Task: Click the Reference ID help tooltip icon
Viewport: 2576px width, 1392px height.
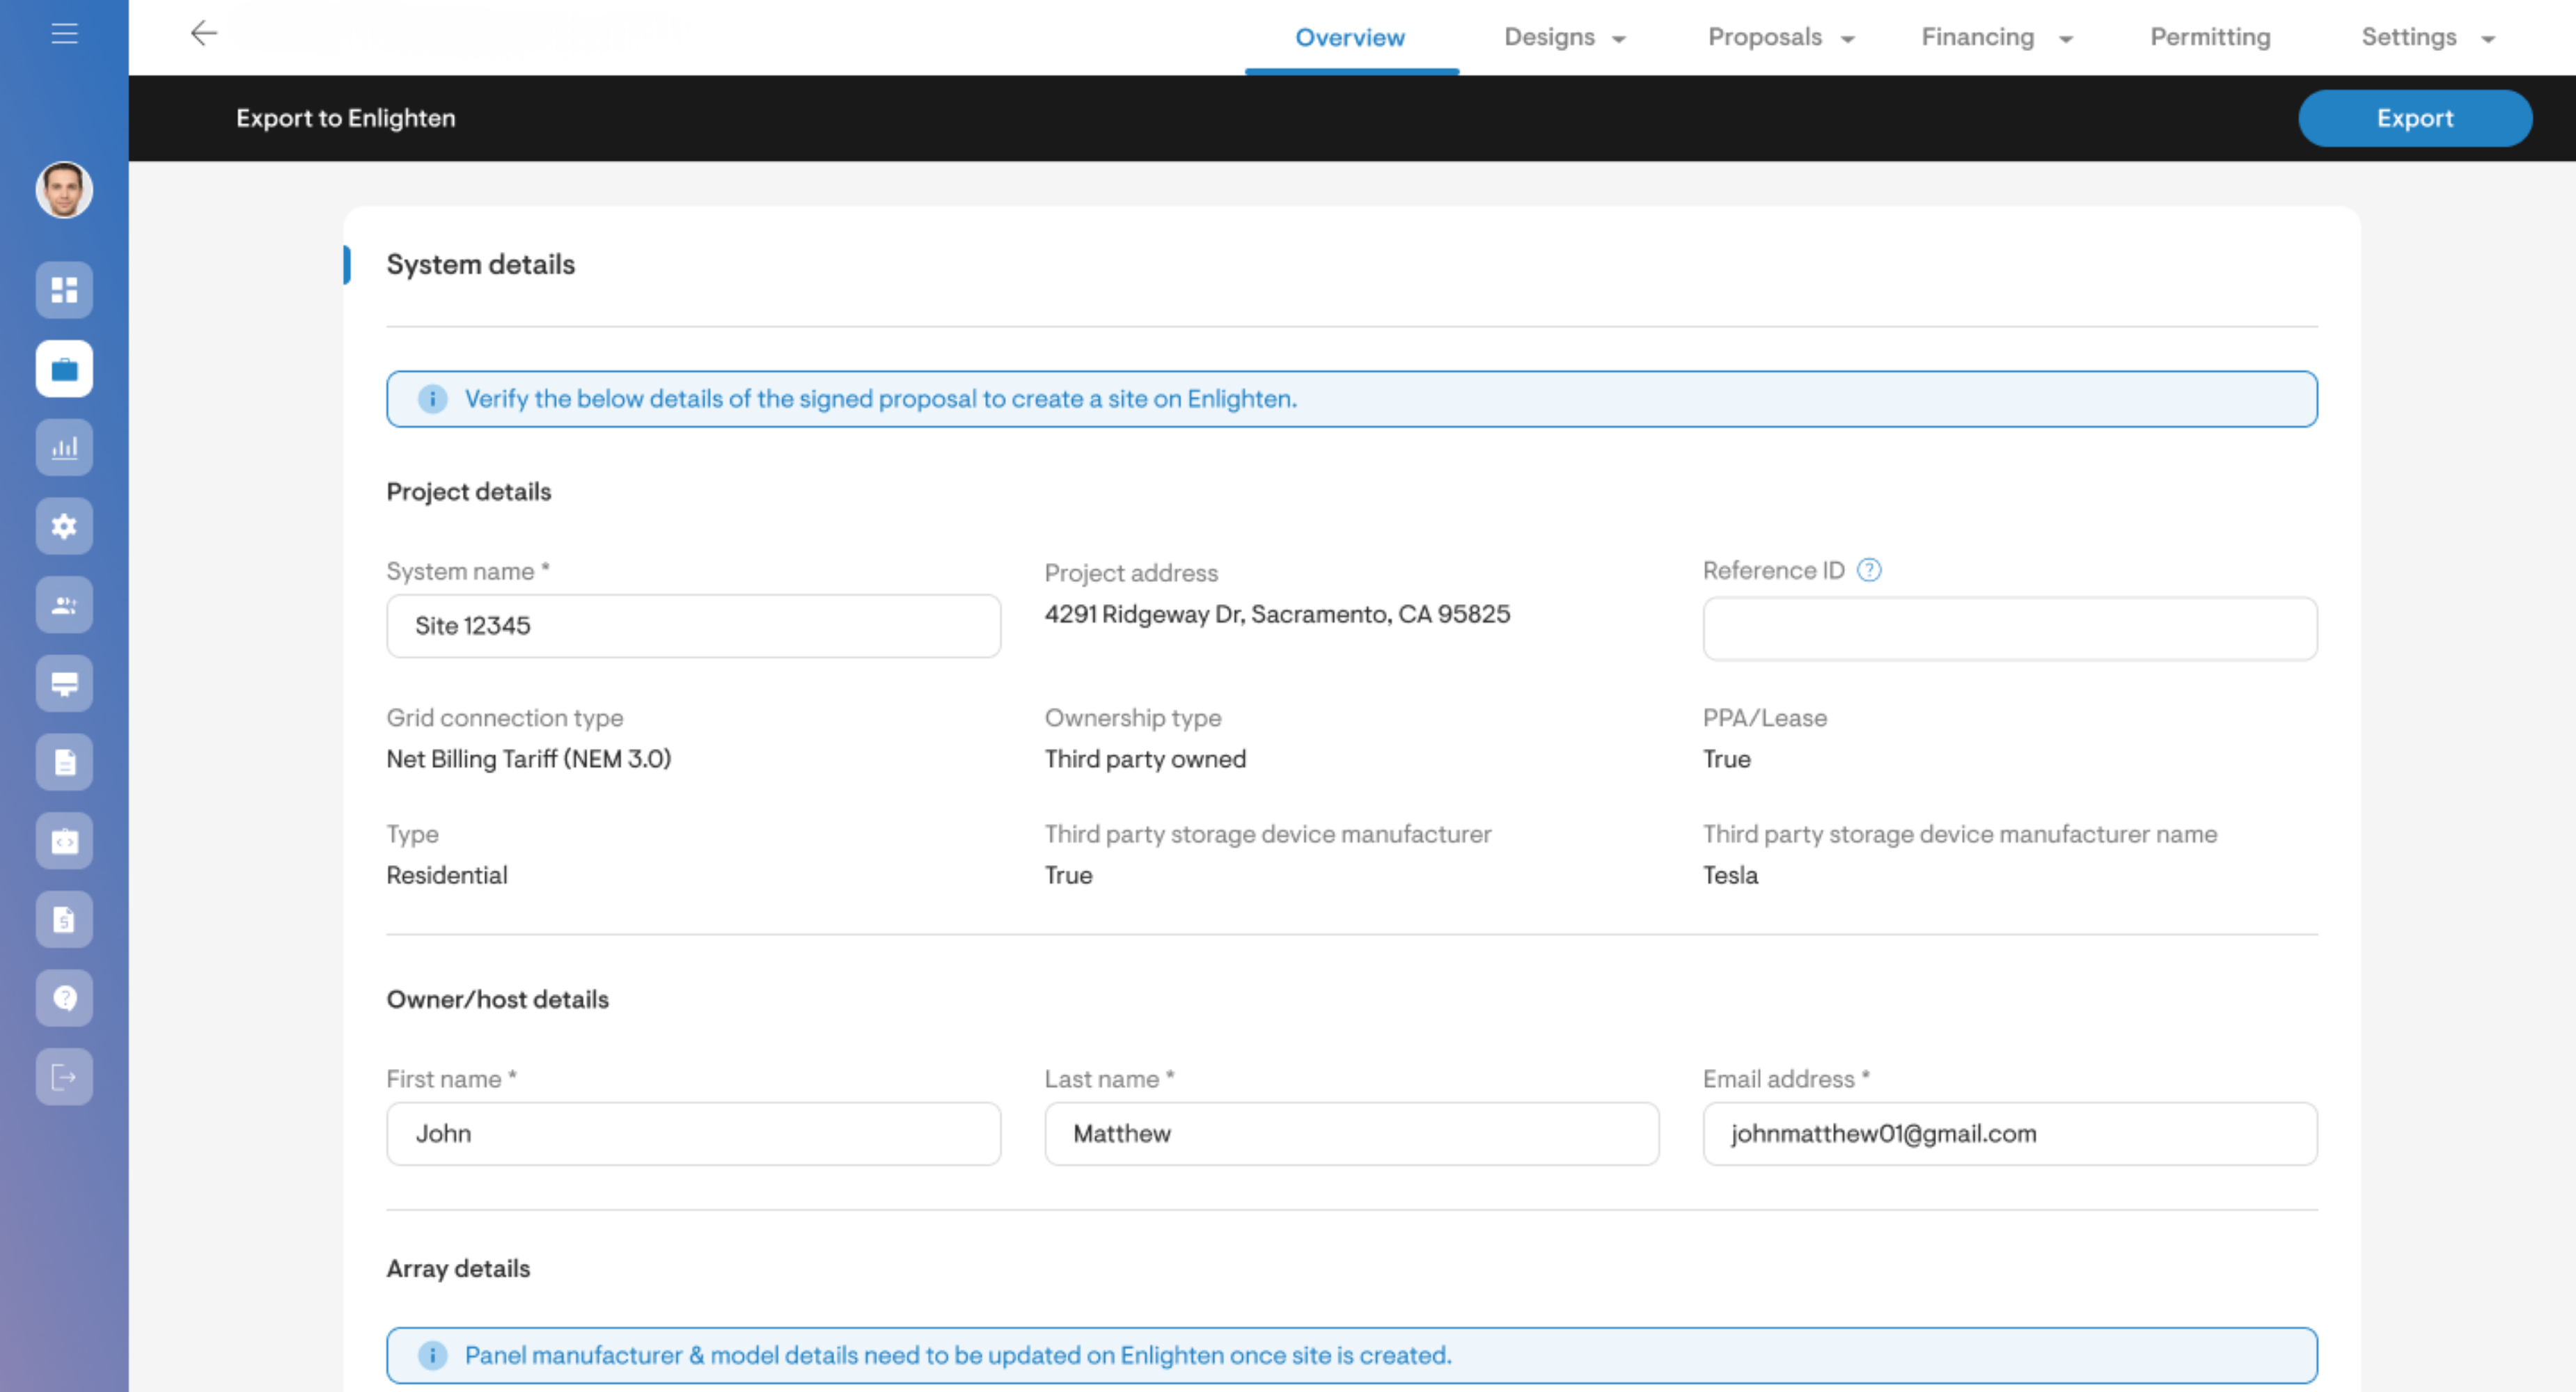Action: pyautogui.click(x=1869, y=570)
